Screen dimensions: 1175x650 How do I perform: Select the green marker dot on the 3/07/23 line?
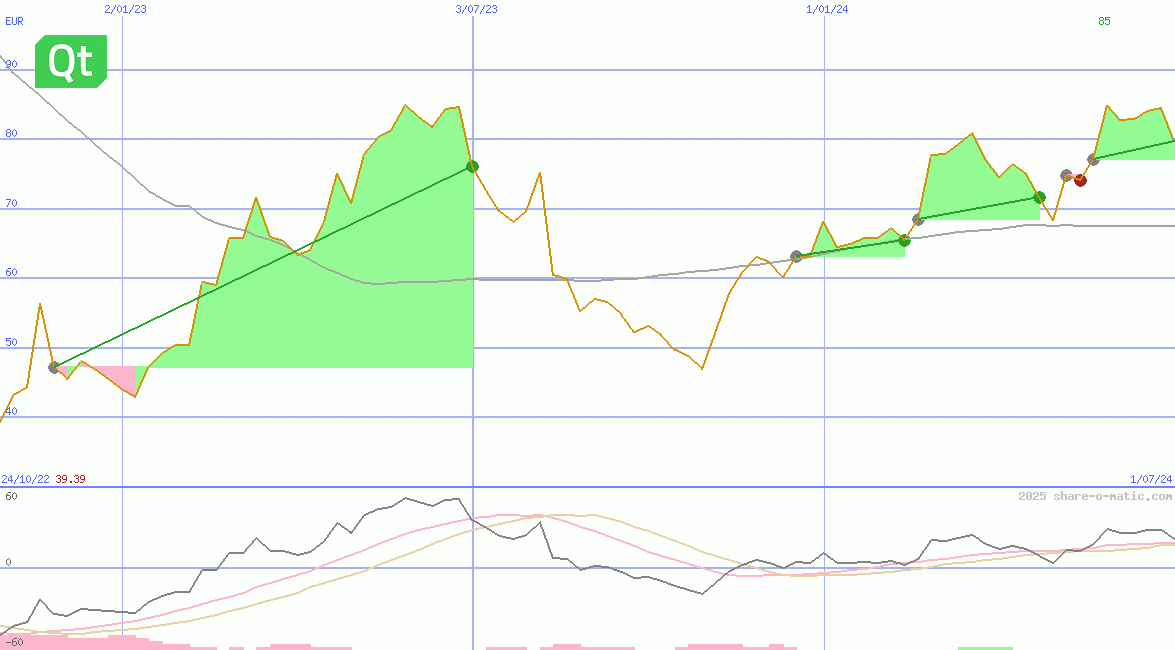(472, 166)
